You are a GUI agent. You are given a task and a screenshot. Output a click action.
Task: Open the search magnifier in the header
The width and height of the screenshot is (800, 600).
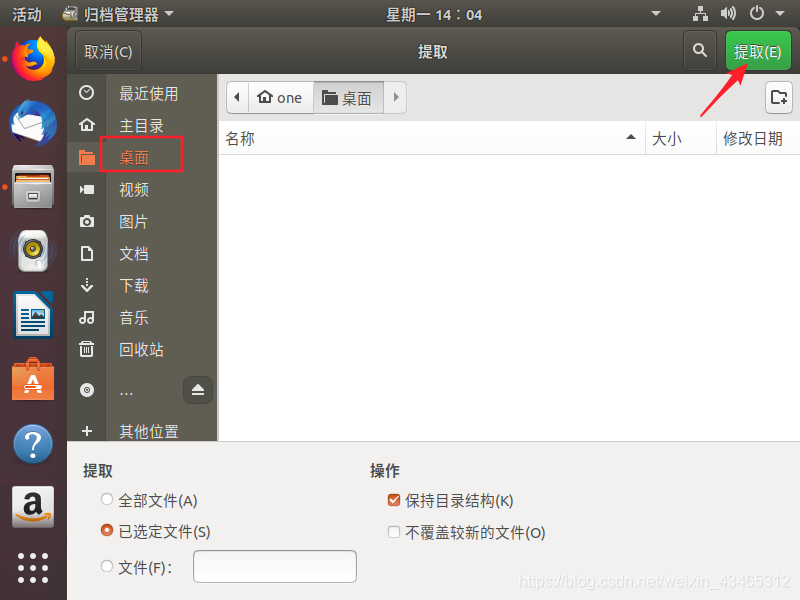pos(700,51)
